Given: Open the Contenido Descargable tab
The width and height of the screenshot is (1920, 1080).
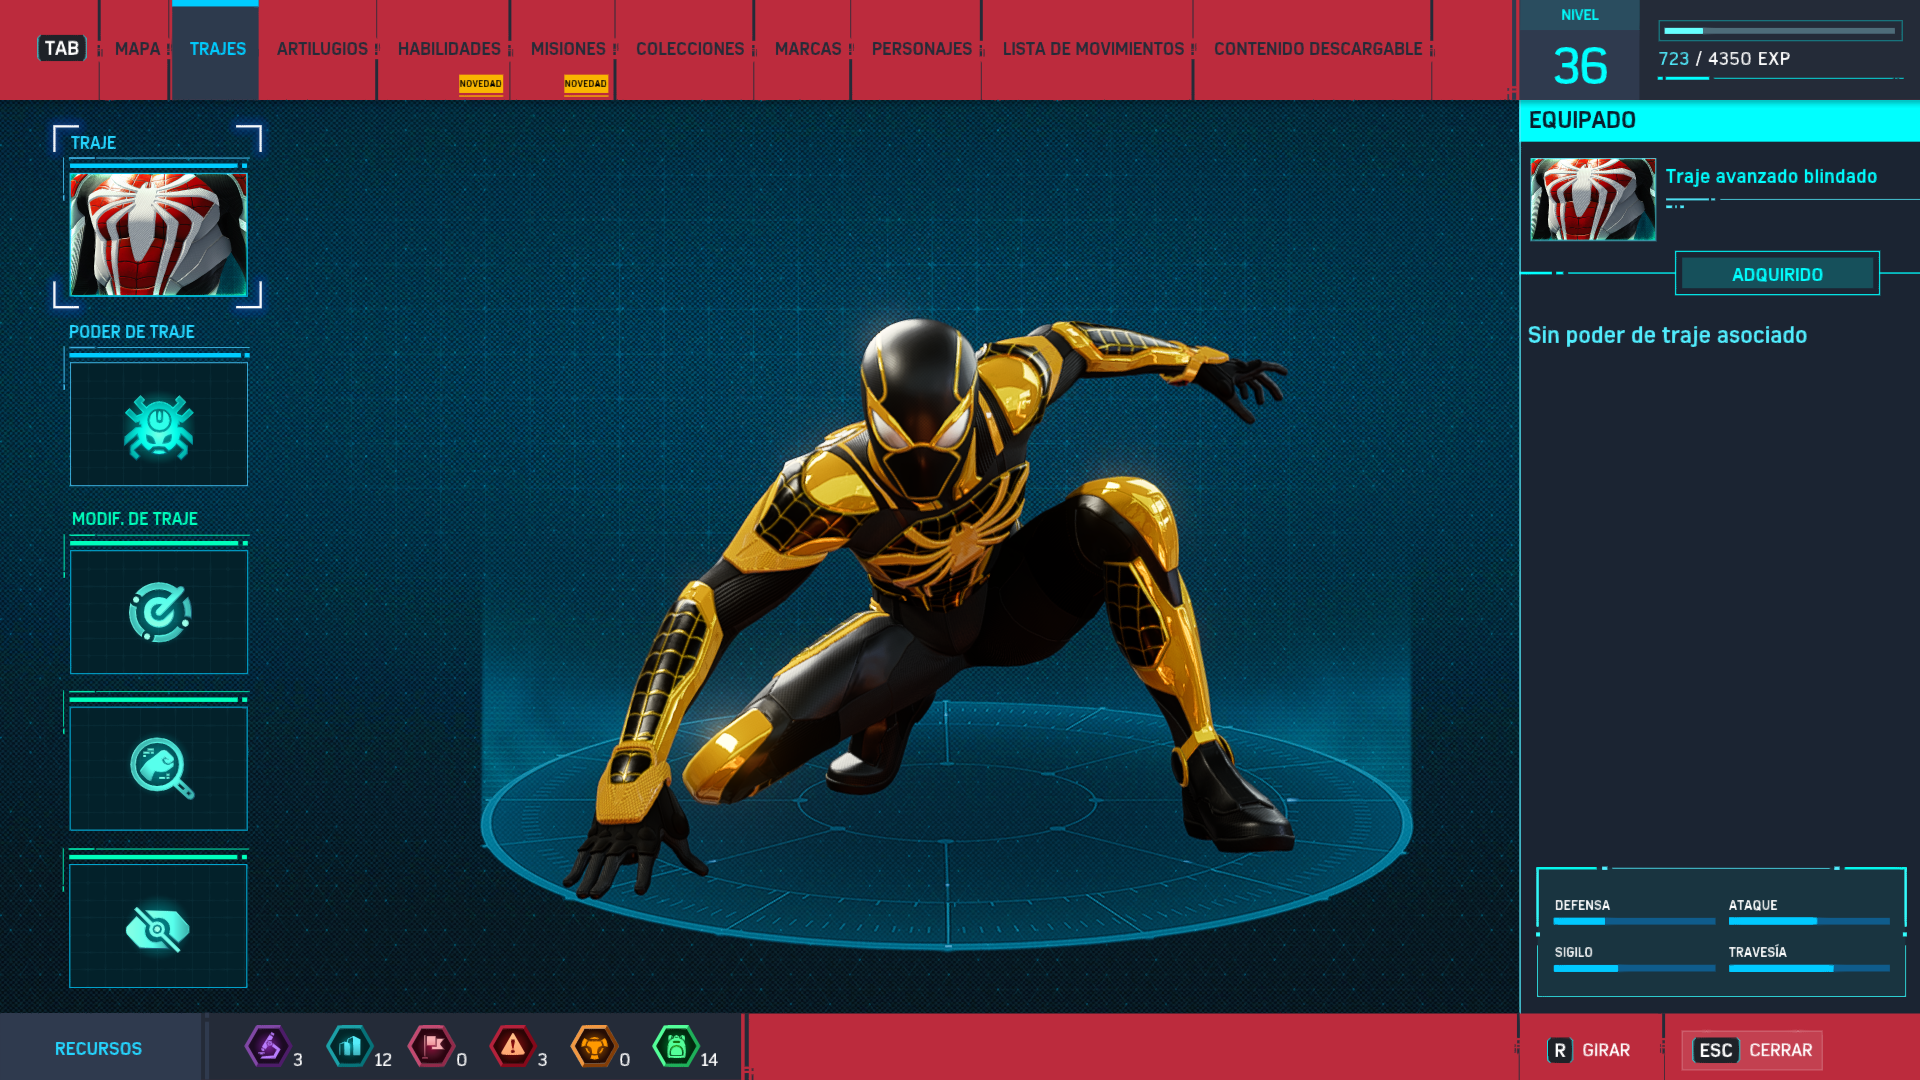Looking at the screenshot, I should point(1317,49).
